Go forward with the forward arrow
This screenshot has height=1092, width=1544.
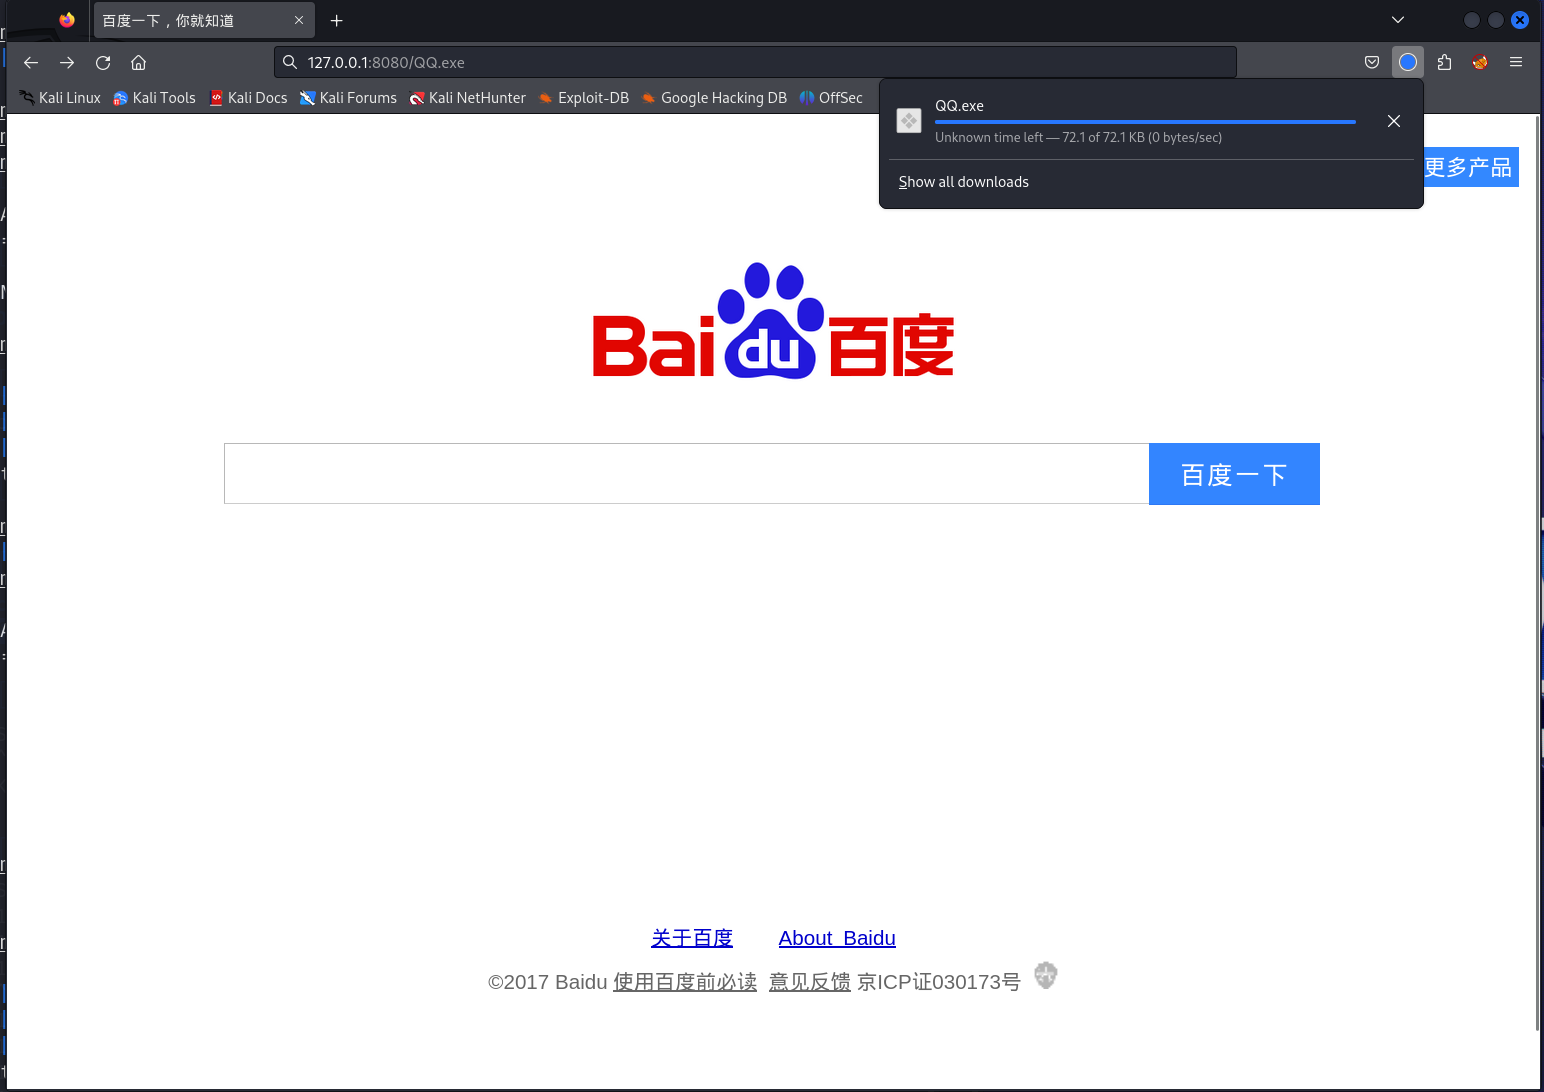click(x=67, y=62)
